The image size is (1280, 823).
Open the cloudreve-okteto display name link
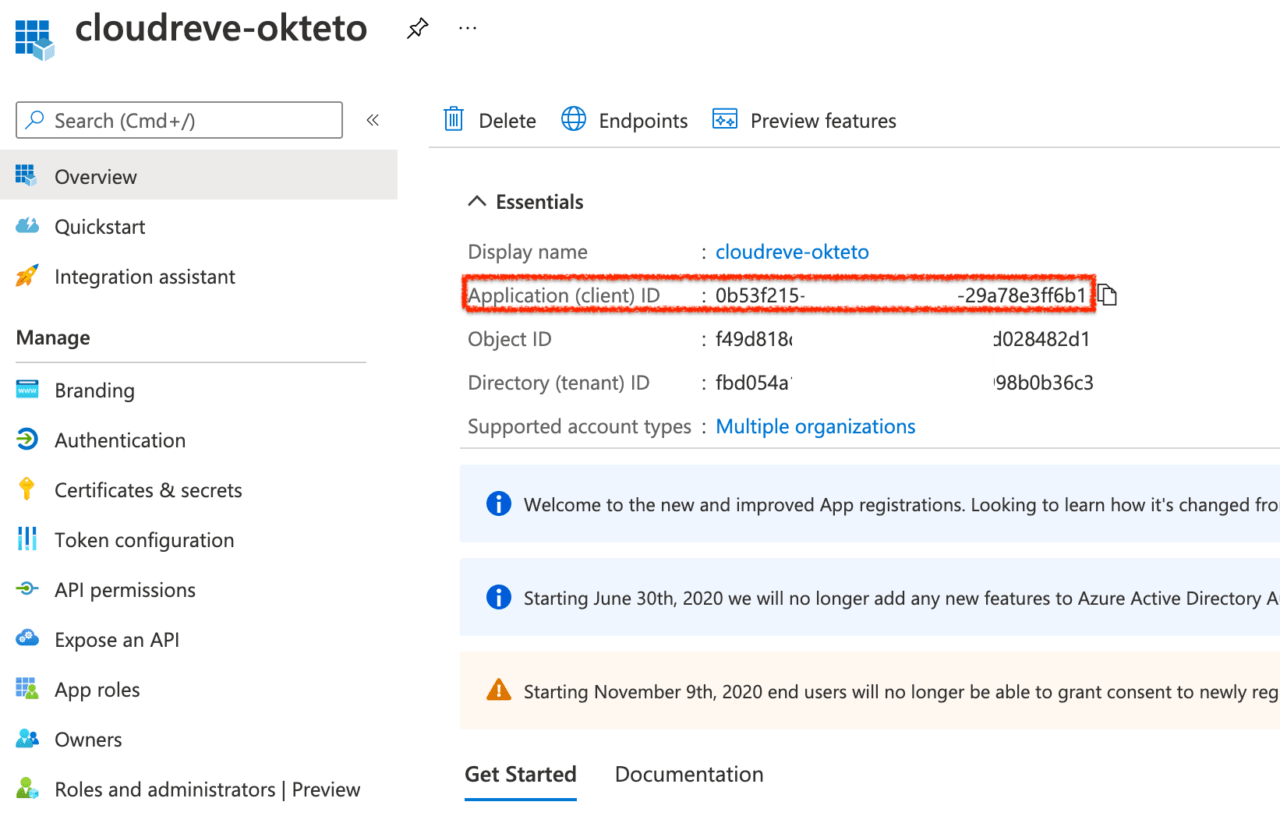tap(792, 252)
